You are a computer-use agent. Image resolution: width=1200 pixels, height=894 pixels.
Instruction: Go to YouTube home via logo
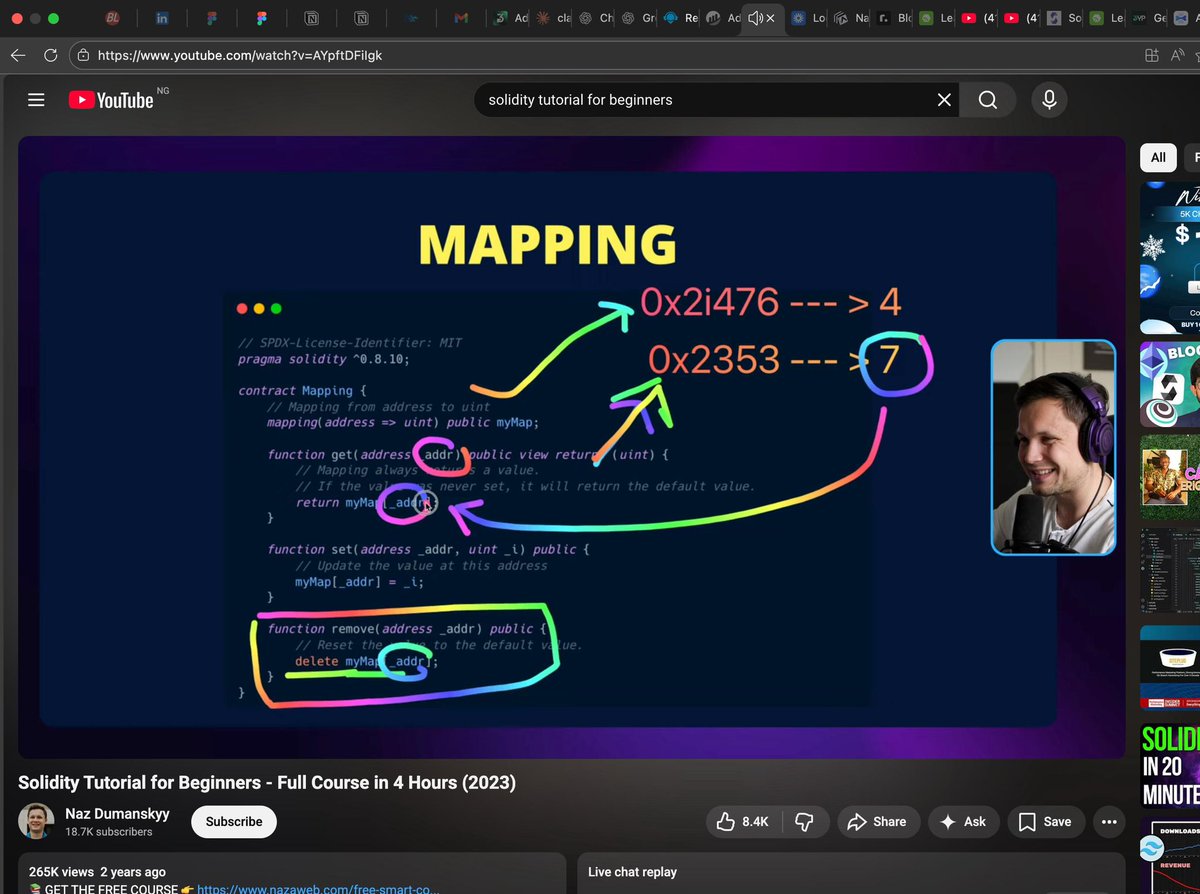[112, 100]
